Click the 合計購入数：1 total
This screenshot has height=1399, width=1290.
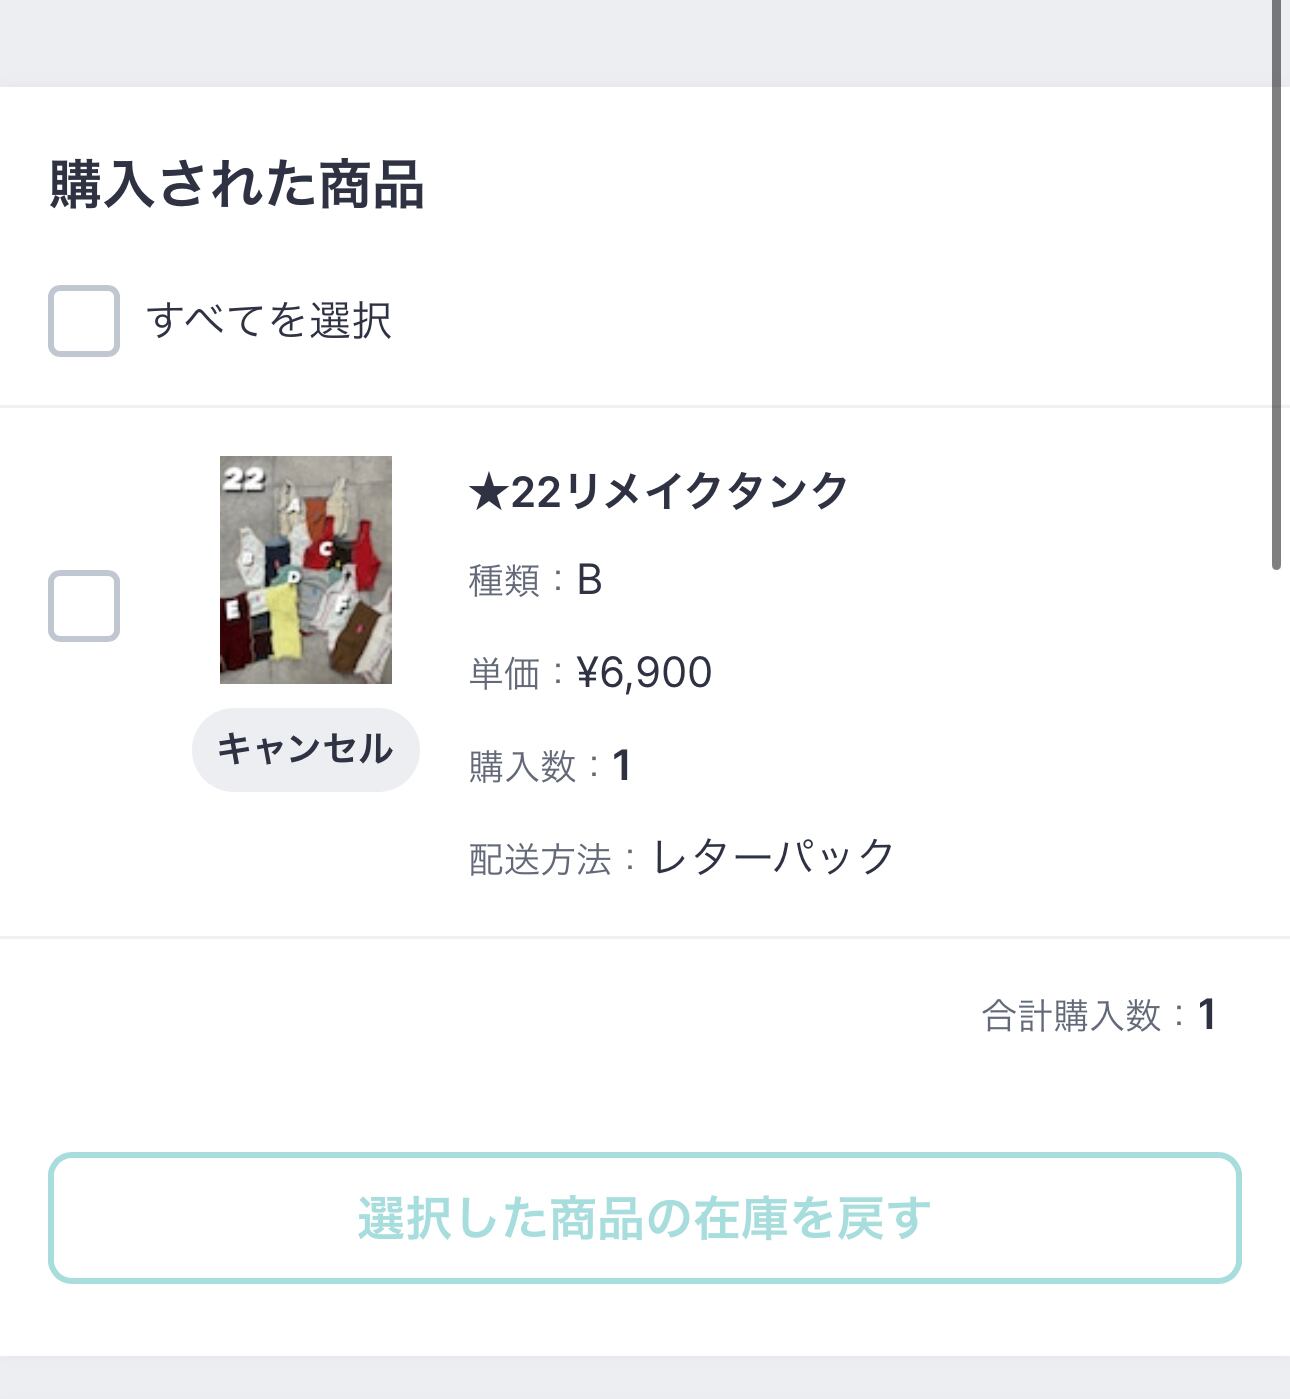[x=1098, y=1015]
